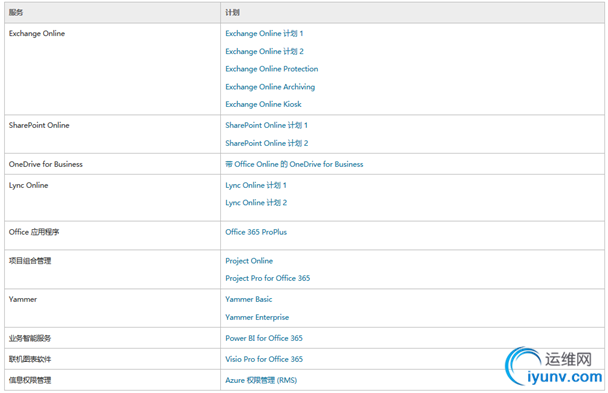The height and width of the screenshot is (393, 608).
Task: Open the Visio Pro for Office 365 link
Action: (264, 359)
